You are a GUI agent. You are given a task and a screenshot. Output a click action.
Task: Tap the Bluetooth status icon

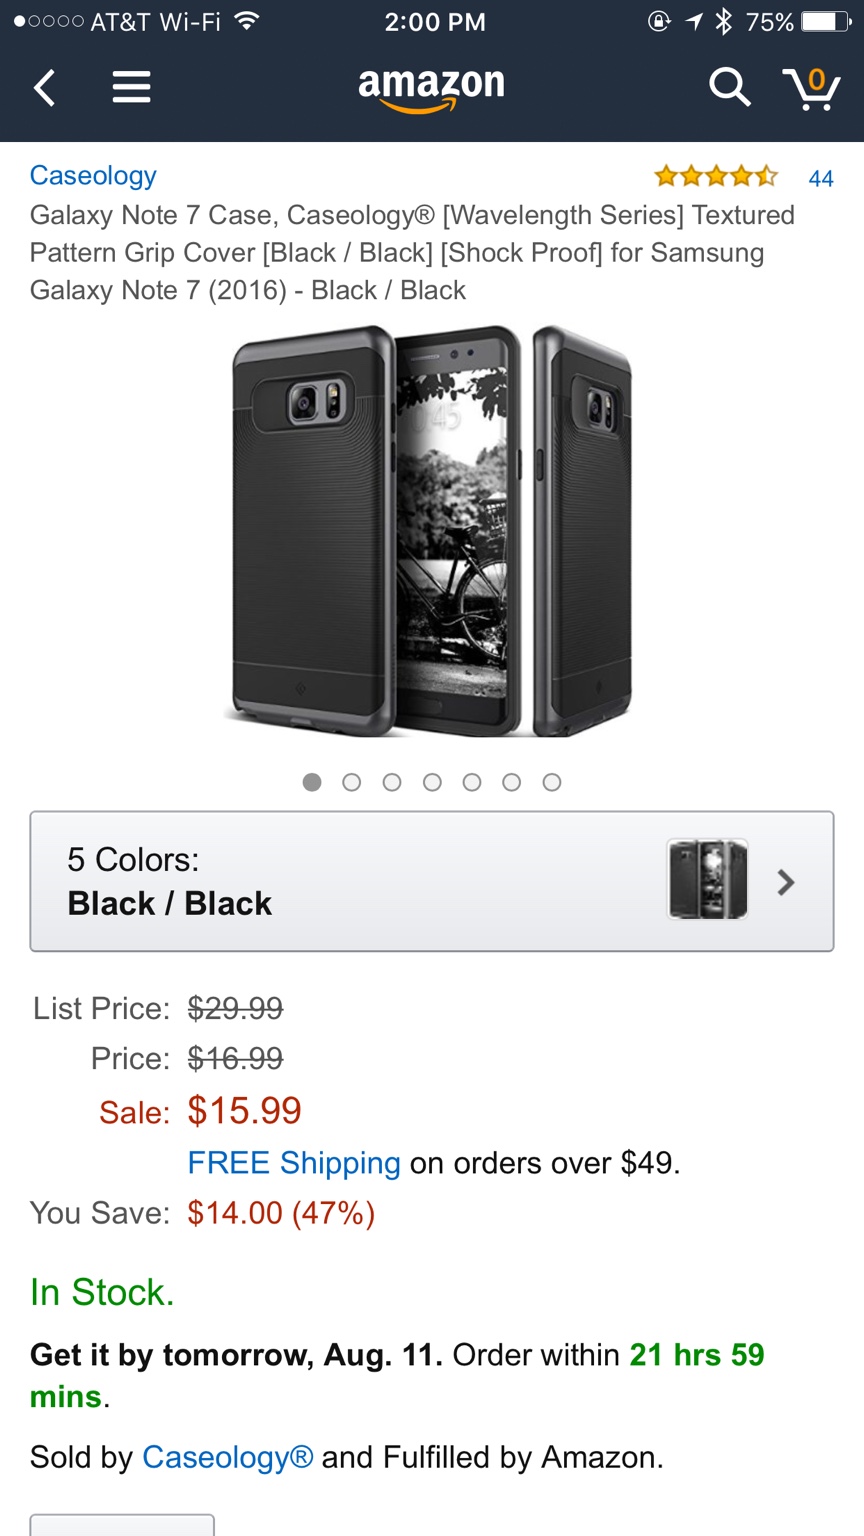[724, 22]
